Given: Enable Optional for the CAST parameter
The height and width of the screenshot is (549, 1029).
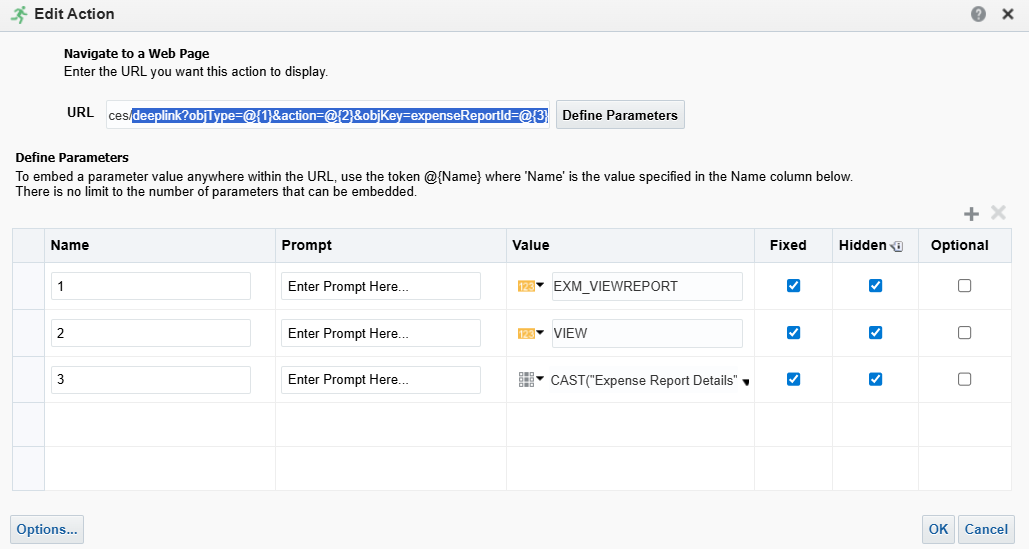Looking at the screenshot, I should coord(964,380).
